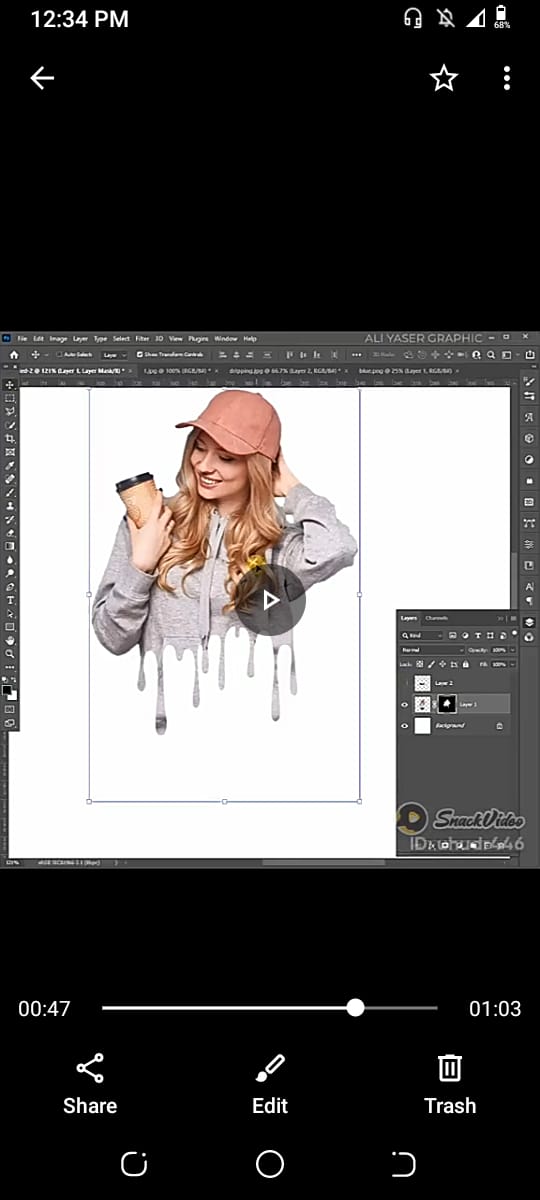This screenshot has width=540, height=1200.
Task: Select the Hand tool
Action: coord(11,640)
